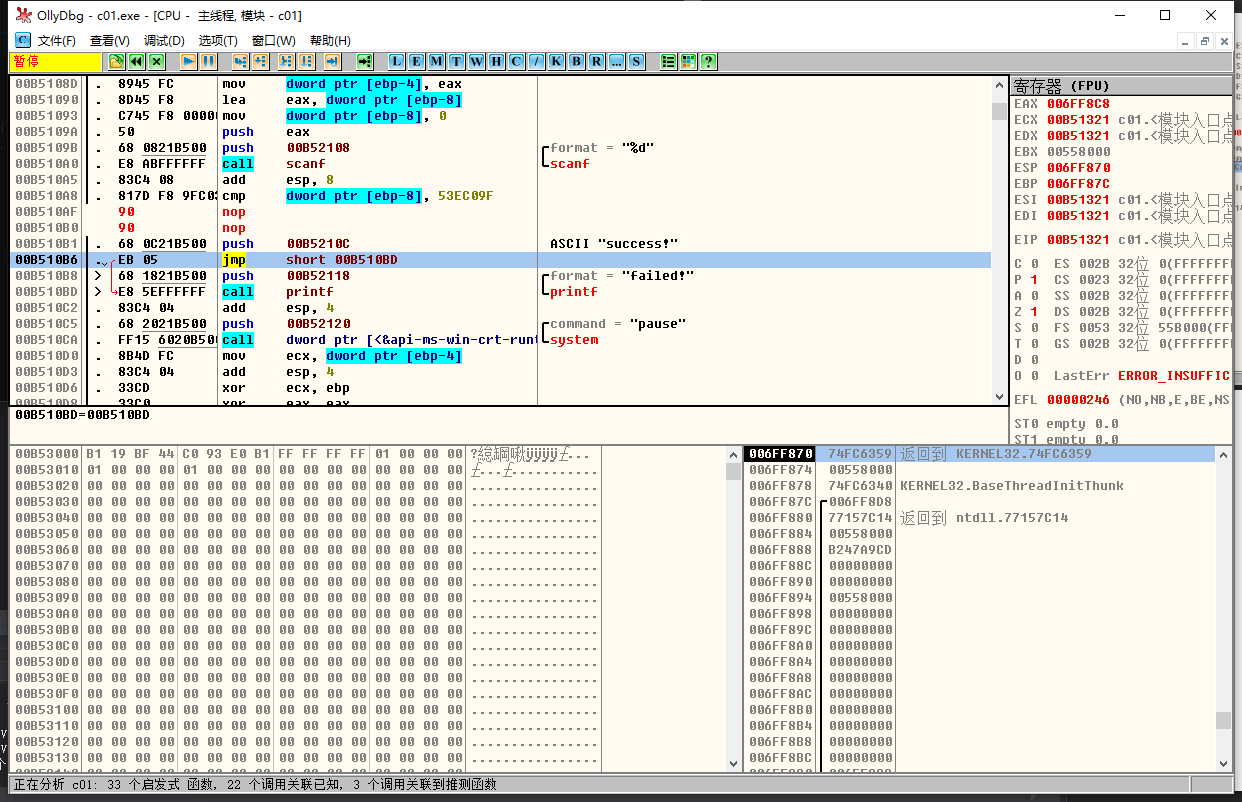This screenshot has height=802, width=1242.
Task: Click the LastErr ERROR_INSUFFIC entry
Action: 1142,376
